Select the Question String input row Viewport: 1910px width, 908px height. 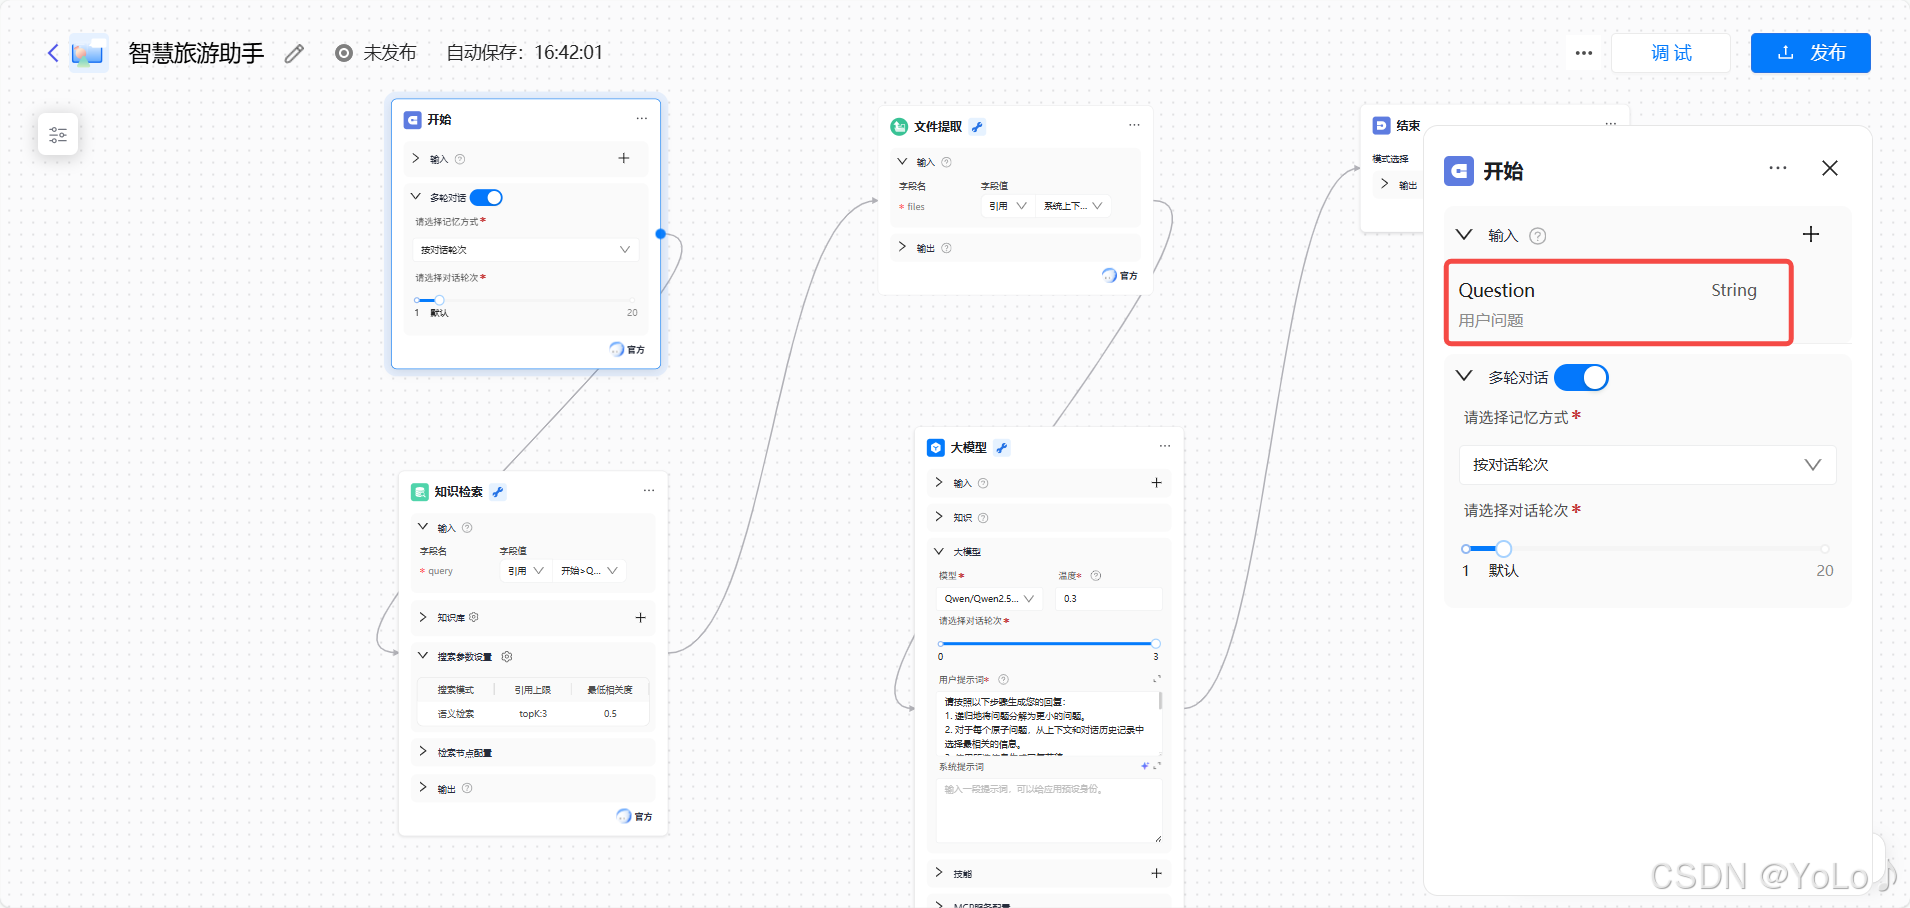[x=1618, y=303]
